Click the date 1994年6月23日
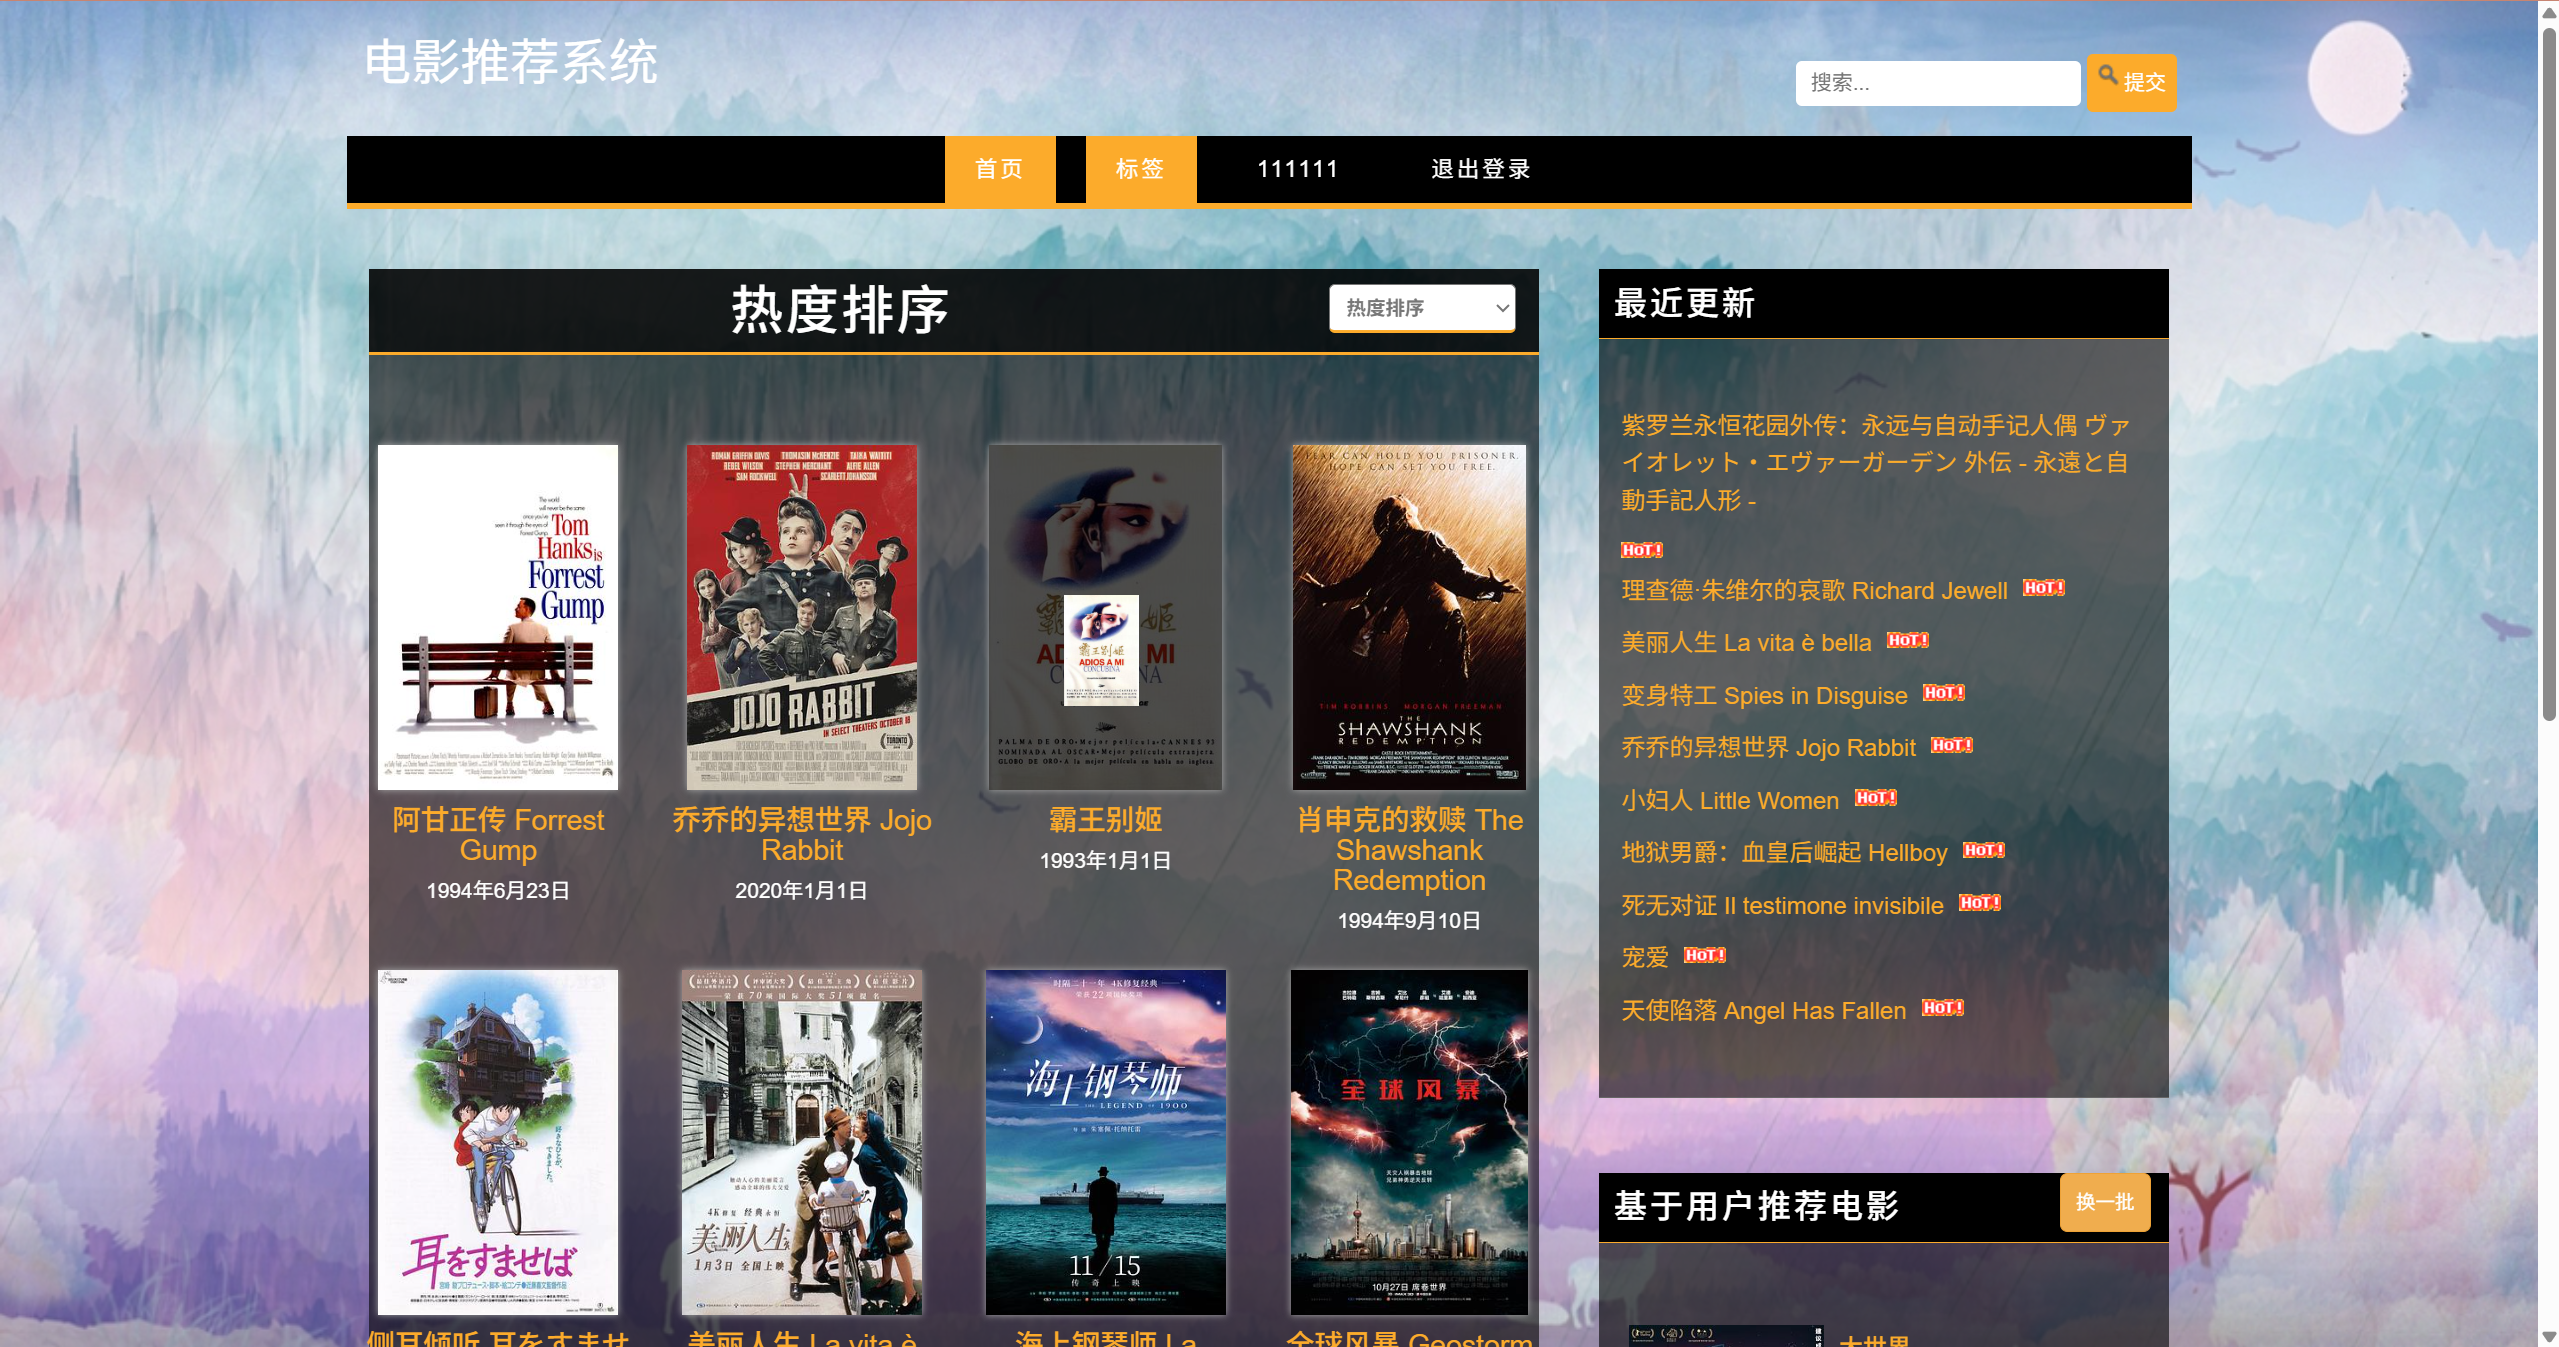Viewport: 2559px width, 1347px height. pos(498,891)
